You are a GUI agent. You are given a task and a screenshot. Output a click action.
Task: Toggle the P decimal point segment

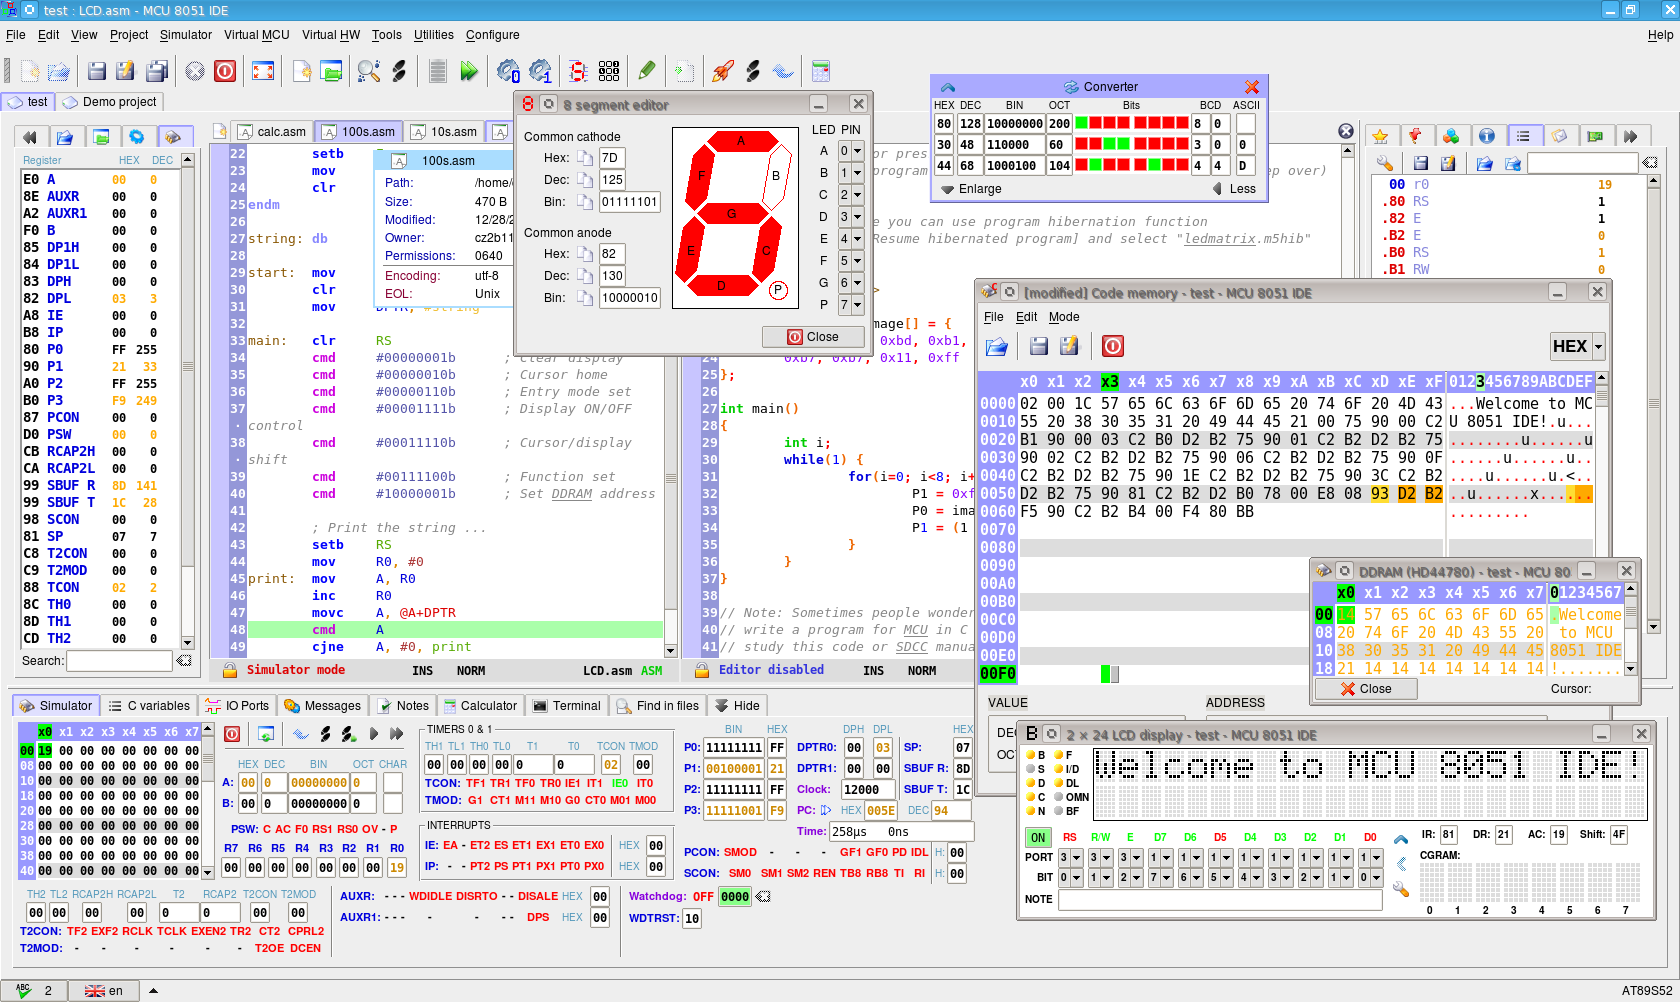tap(778, 290)
